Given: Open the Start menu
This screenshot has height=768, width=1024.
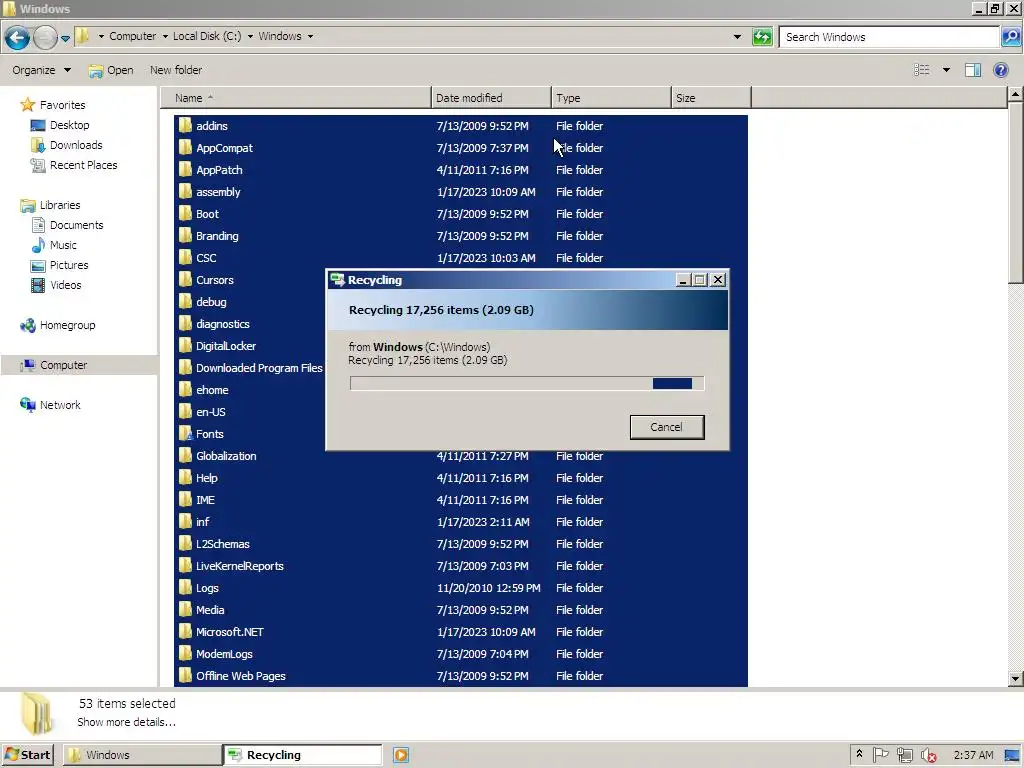Looking at the screenshot, I should (x=27, y=755).
